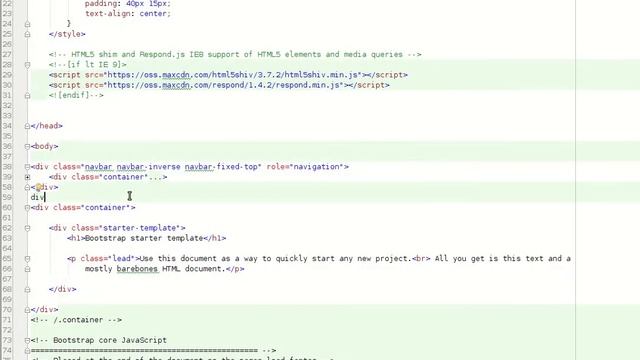Click the 'Bootstrap core JavaScript' comment text

coord(110,340)
